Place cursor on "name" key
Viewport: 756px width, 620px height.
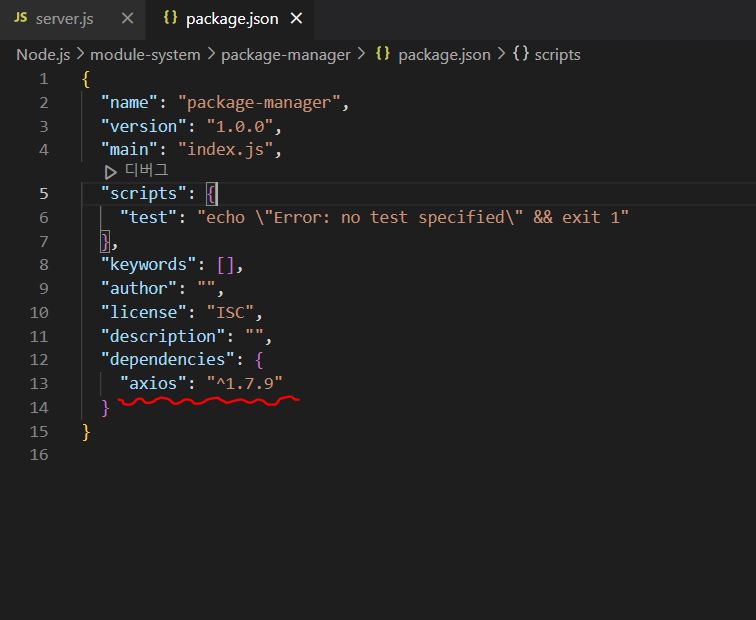[129, 103]
